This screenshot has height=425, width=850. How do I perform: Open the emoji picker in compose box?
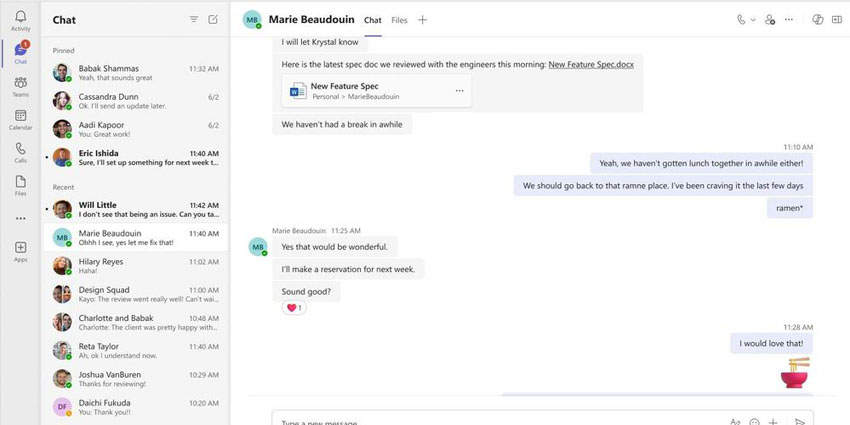754,422
